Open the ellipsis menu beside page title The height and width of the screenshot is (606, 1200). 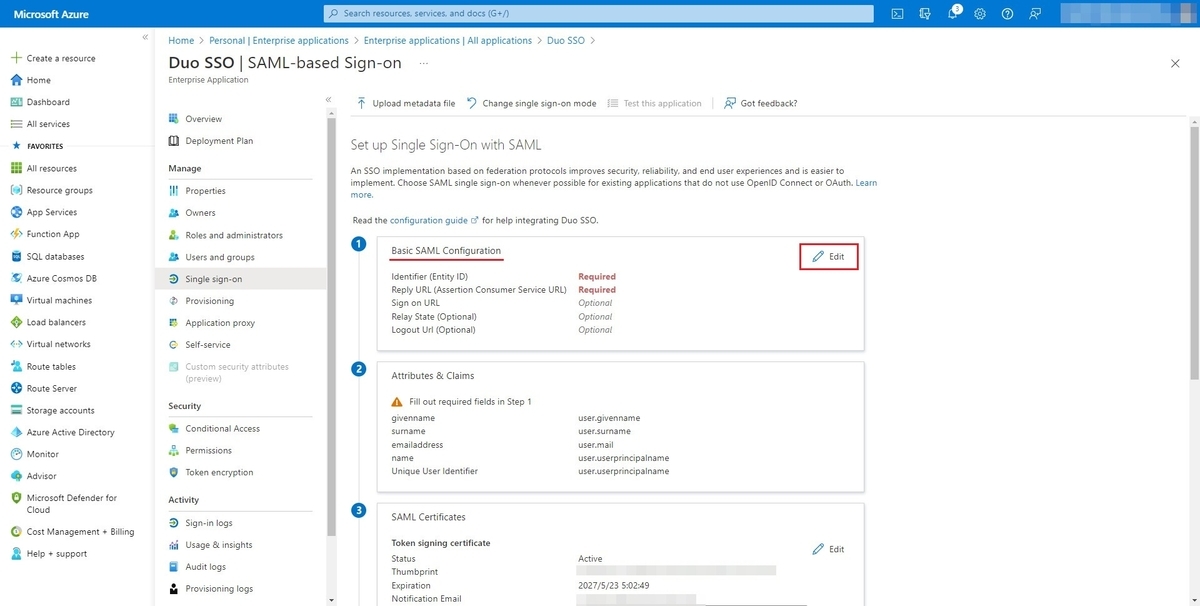click(x=424, y=63)
